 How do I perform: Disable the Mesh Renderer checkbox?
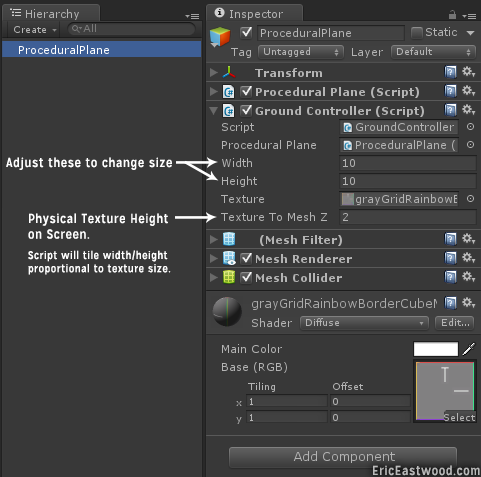coord(246,258)
